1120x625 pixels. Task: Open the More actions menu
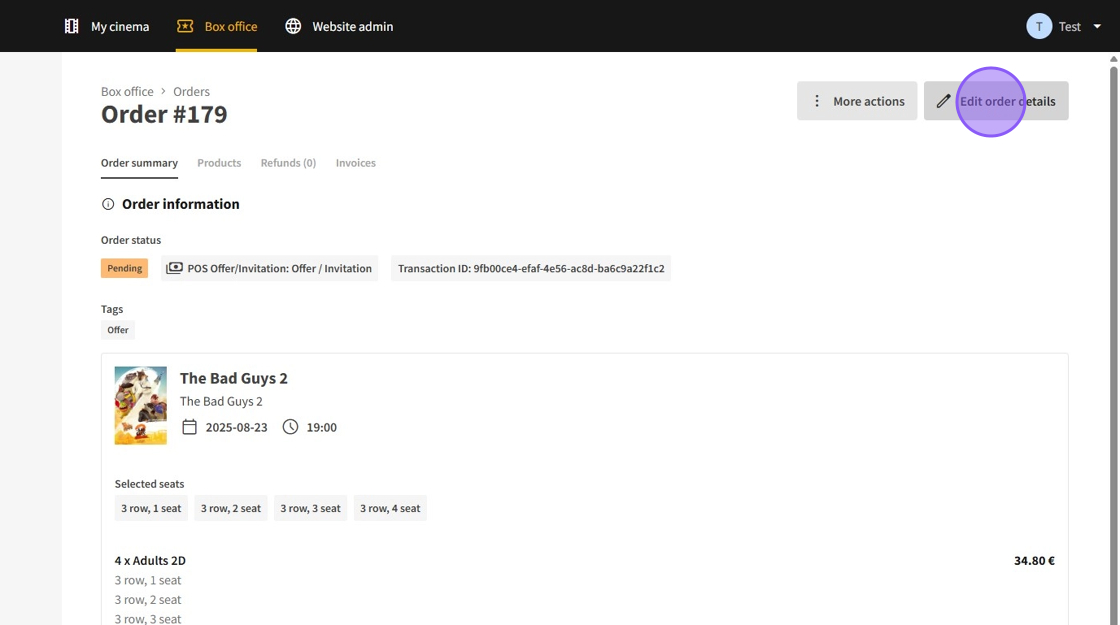click(x=857, y=101)
